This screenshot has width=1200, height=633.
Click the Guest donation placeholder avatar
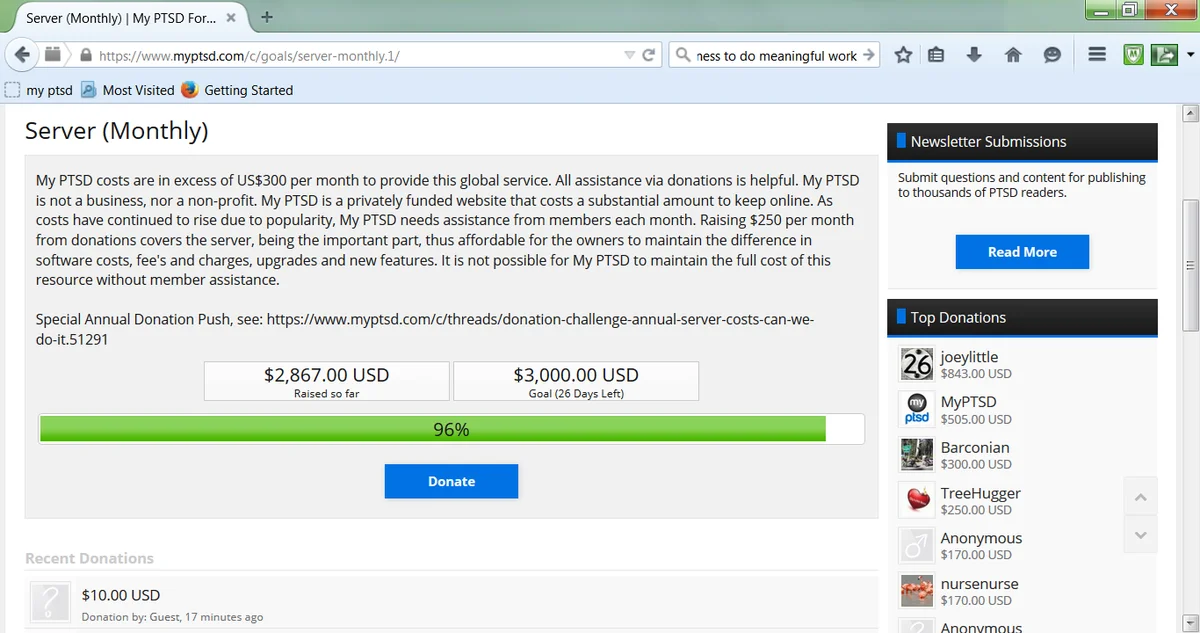[x=50, y=604]
